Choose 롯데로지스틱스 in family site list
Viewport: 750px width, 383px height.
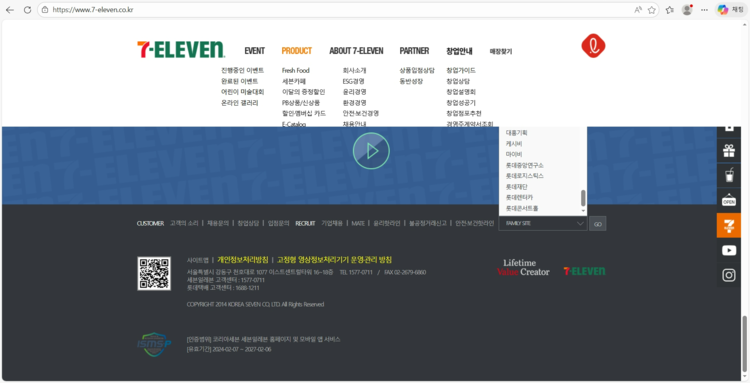(x=525, y=175)
